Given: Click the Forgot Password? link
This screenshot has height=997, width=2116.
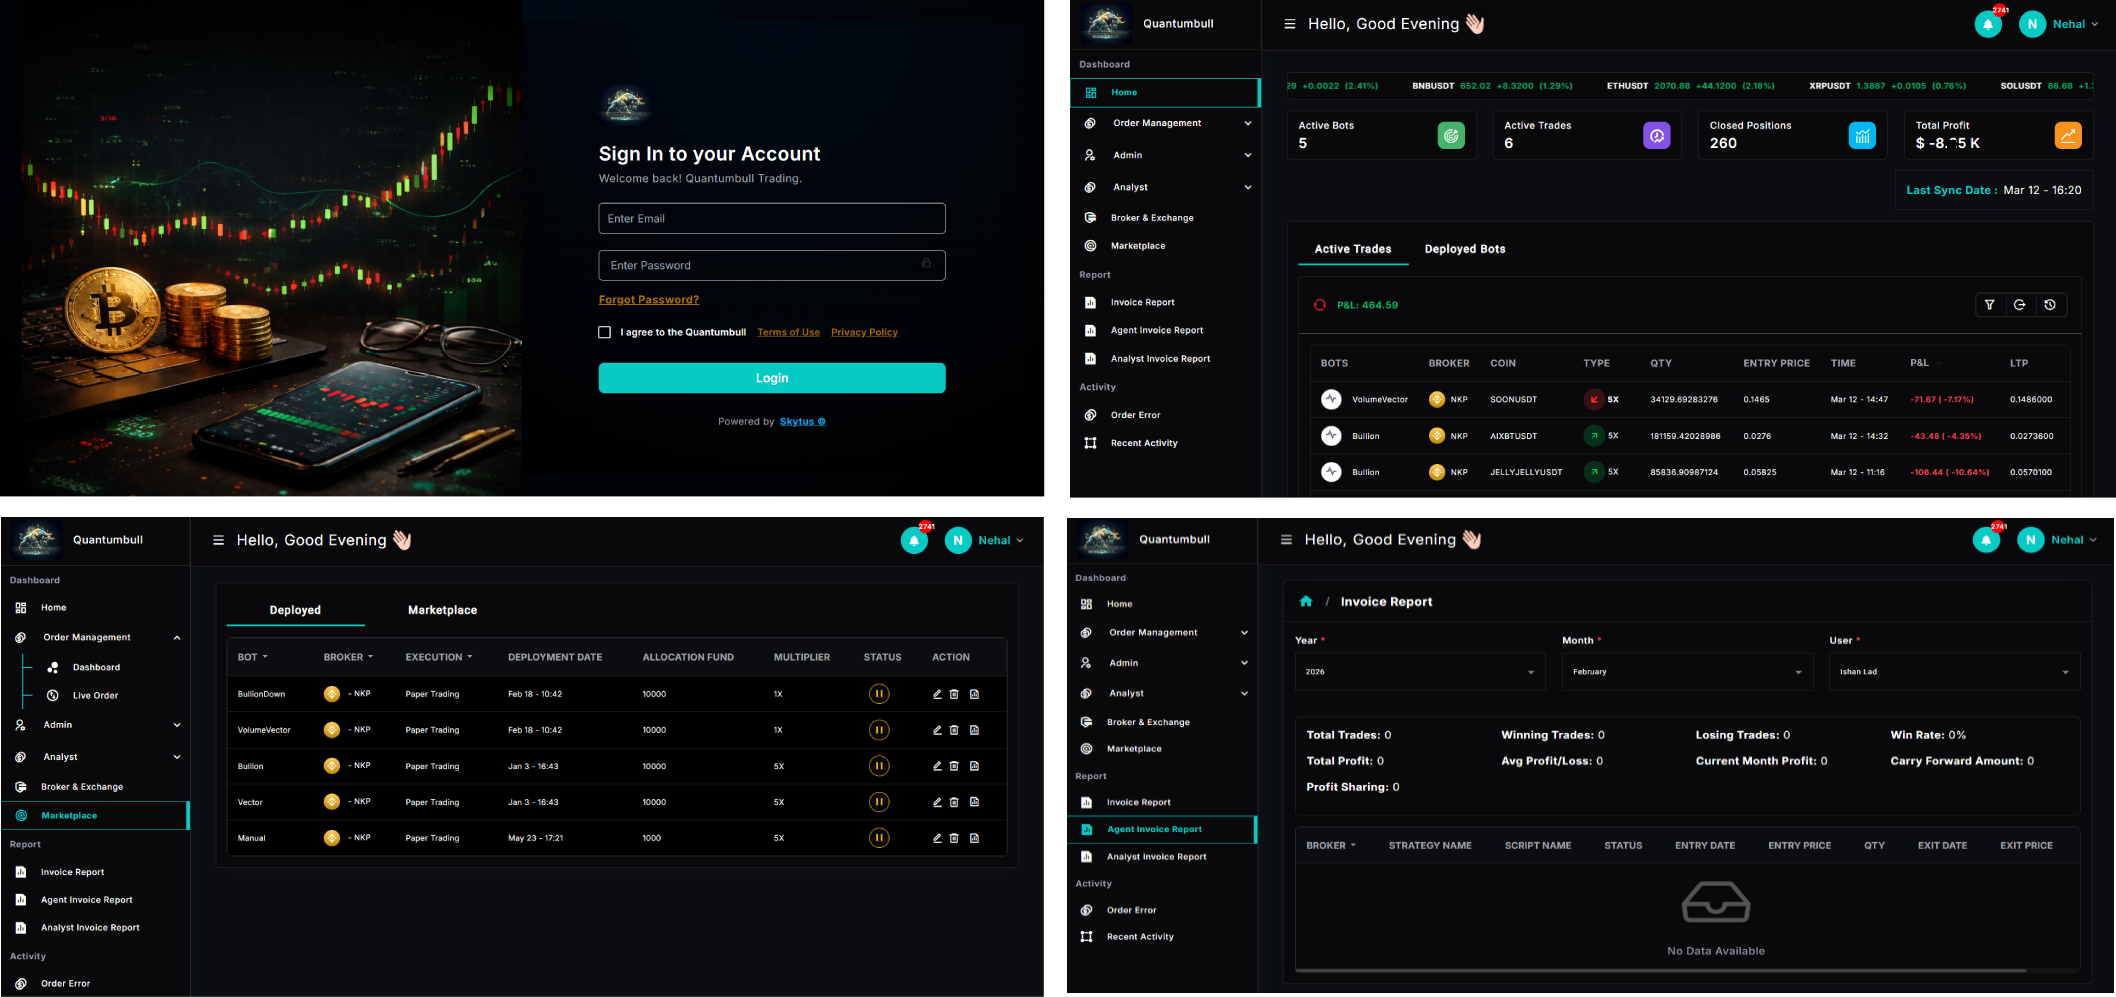Looking at the screenshot, I should coord(648,300).
